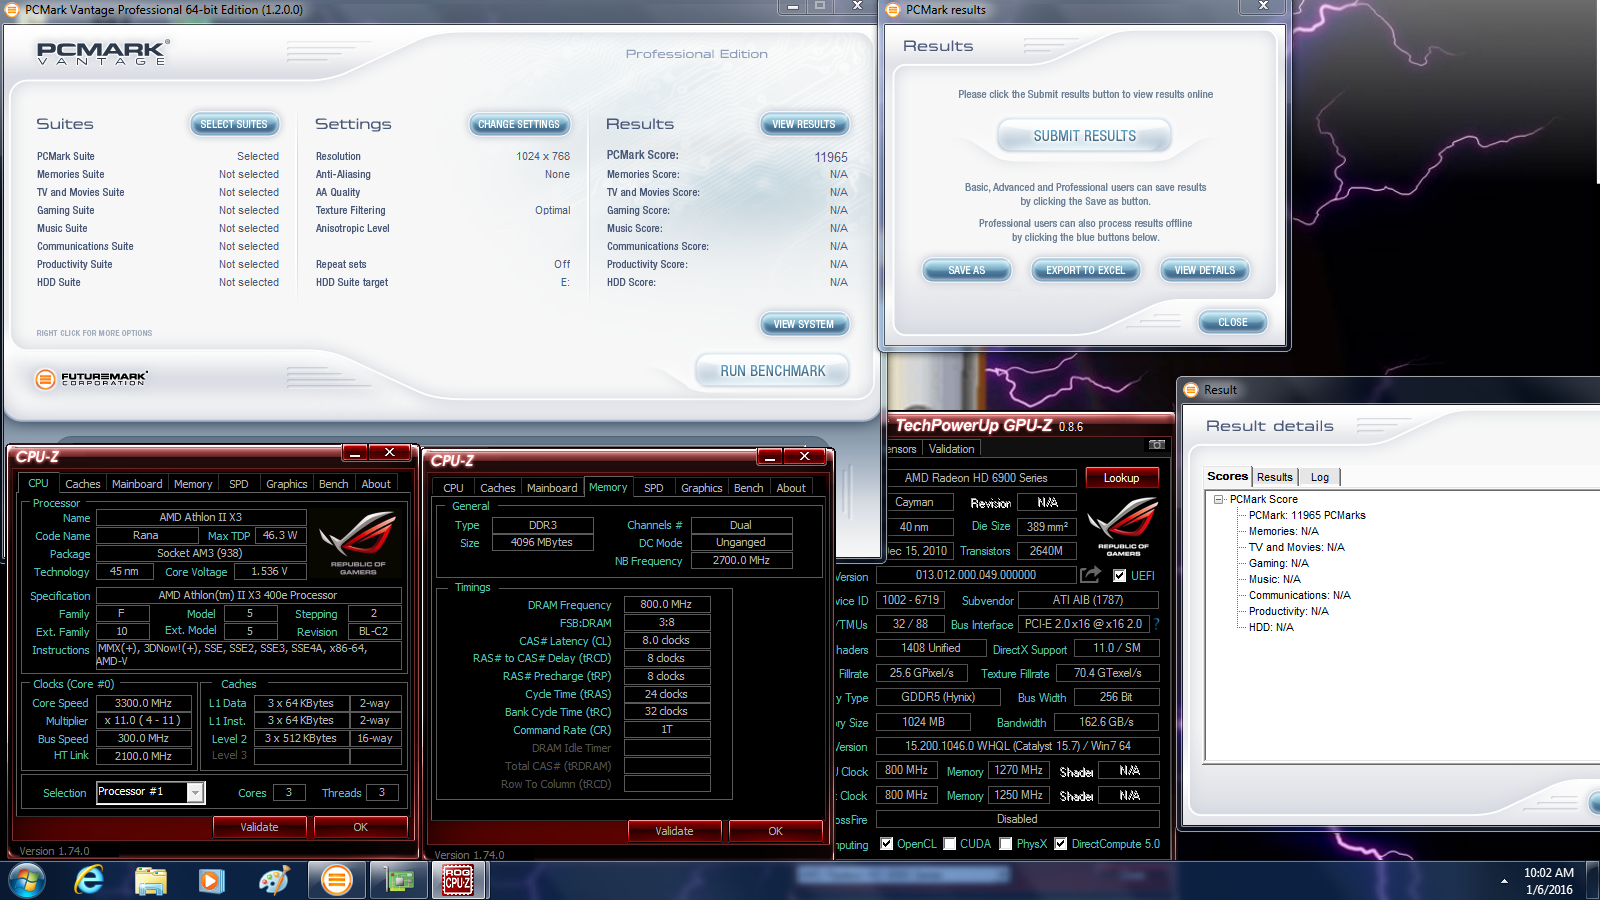
Task: Click the PCMark Score value 11965
Action: (831, 157)
